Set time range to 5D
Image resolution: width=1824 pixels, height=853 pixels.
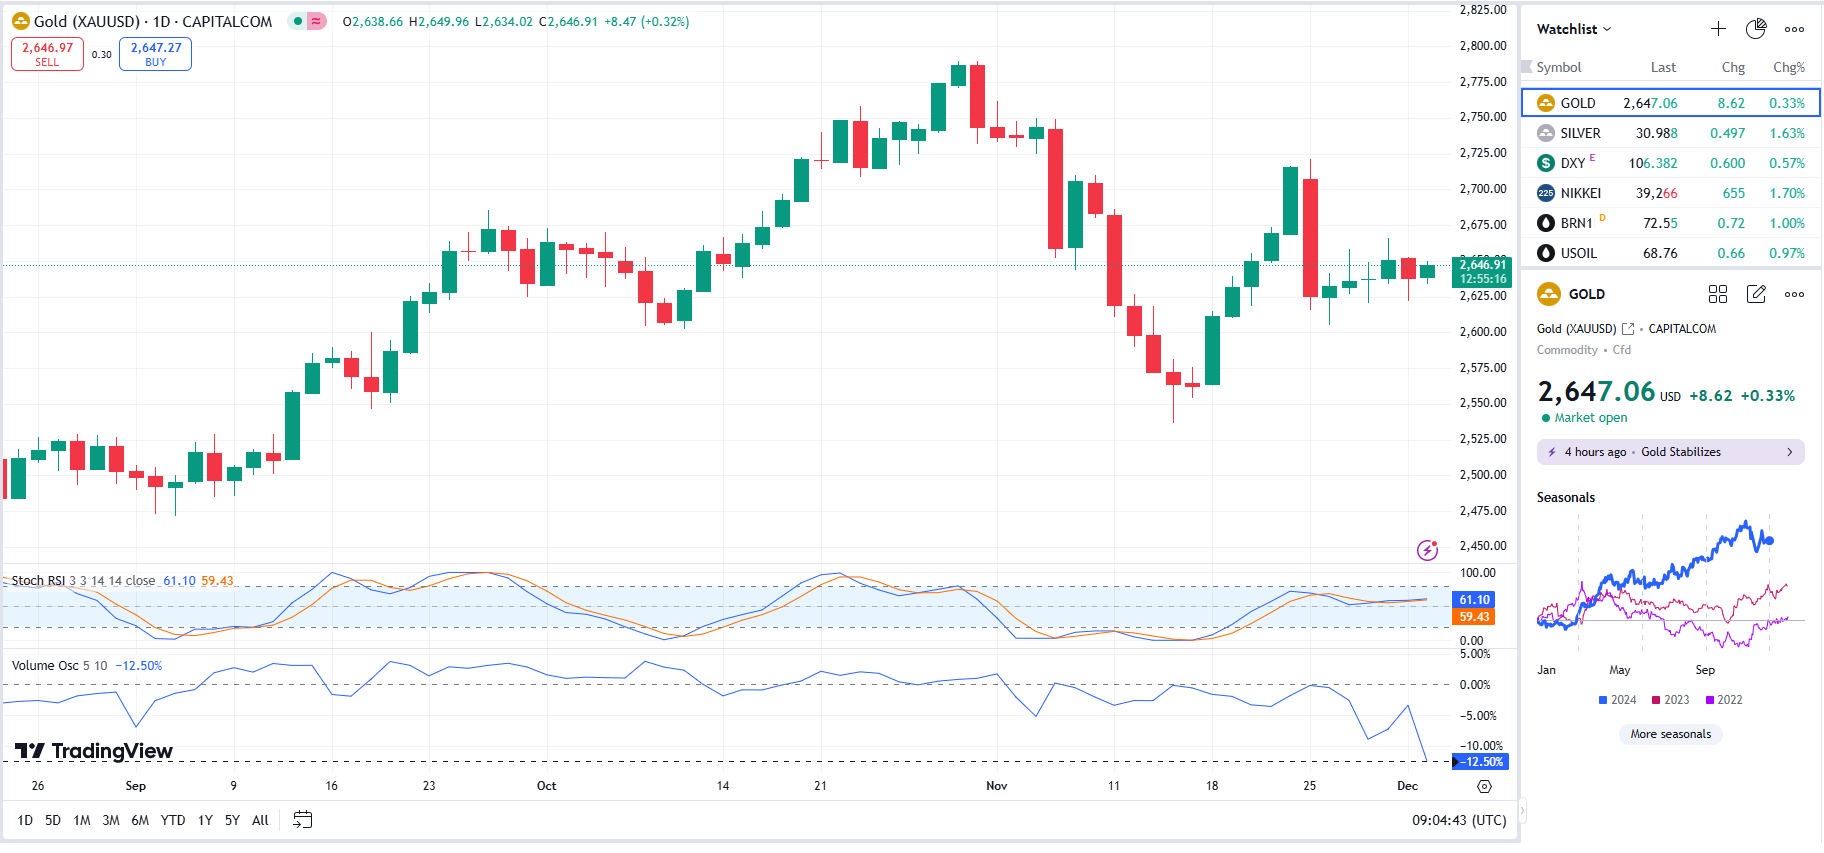53,820
